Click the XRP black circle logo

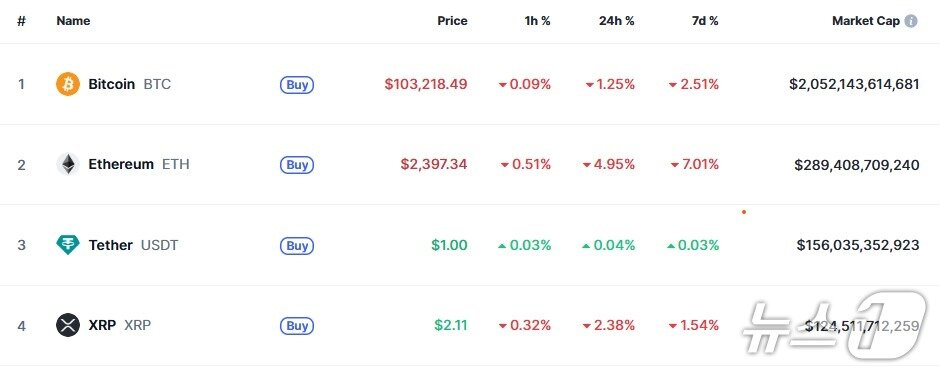tap(68, 325)
